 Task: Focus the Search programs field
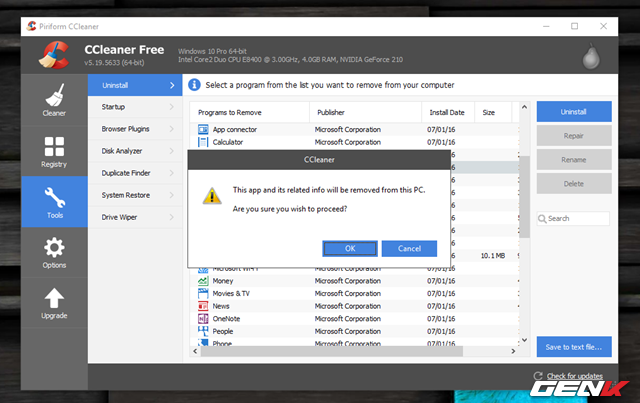577,218
